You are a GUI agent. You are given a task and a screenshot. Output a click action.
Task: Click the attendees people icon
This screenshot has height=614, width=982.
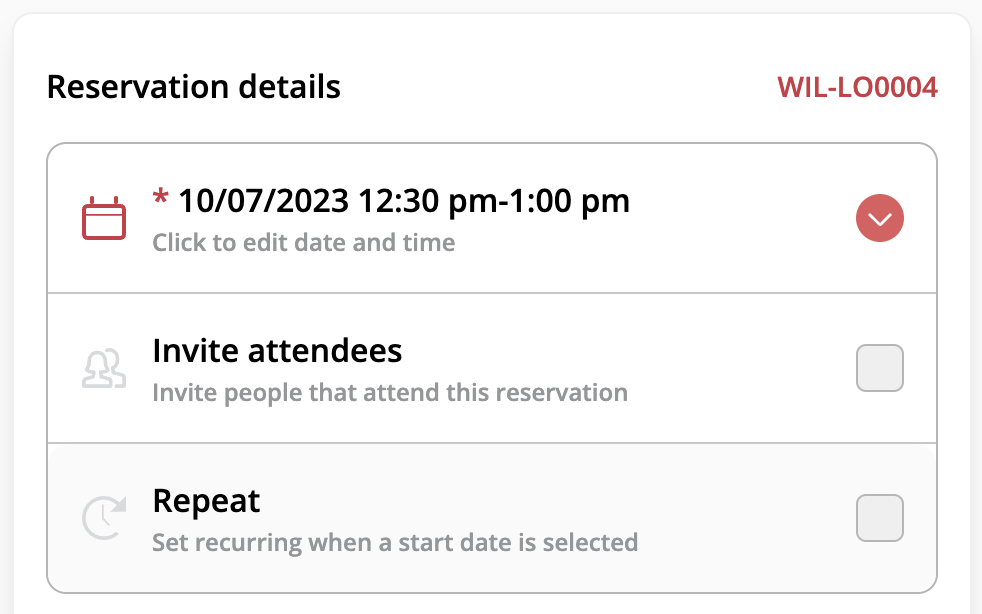click(104, 368)
